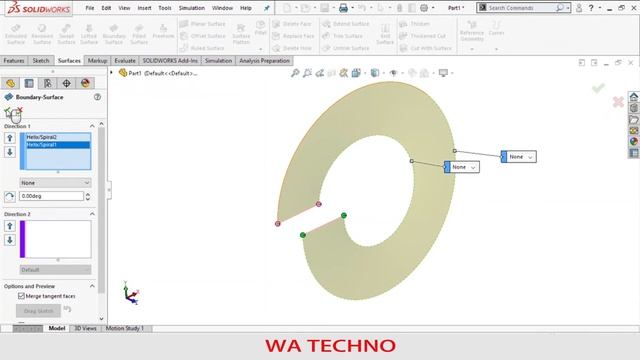Open the Edit menu
This screenshot has width=640, height=360.
pyautogui.click(x=106, y=8)
